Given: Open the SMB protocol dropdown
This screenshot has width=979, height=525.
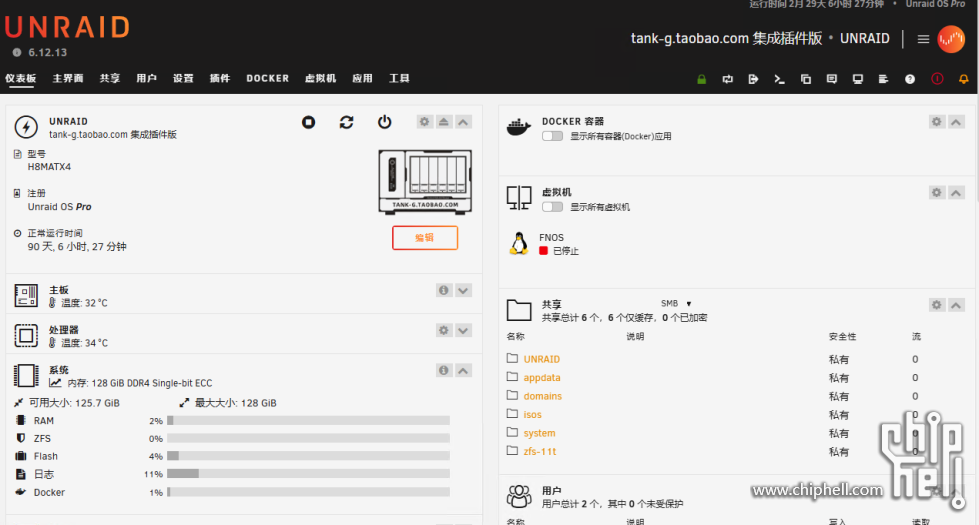Looking at the screenshot, I should [x=676, y=303].
